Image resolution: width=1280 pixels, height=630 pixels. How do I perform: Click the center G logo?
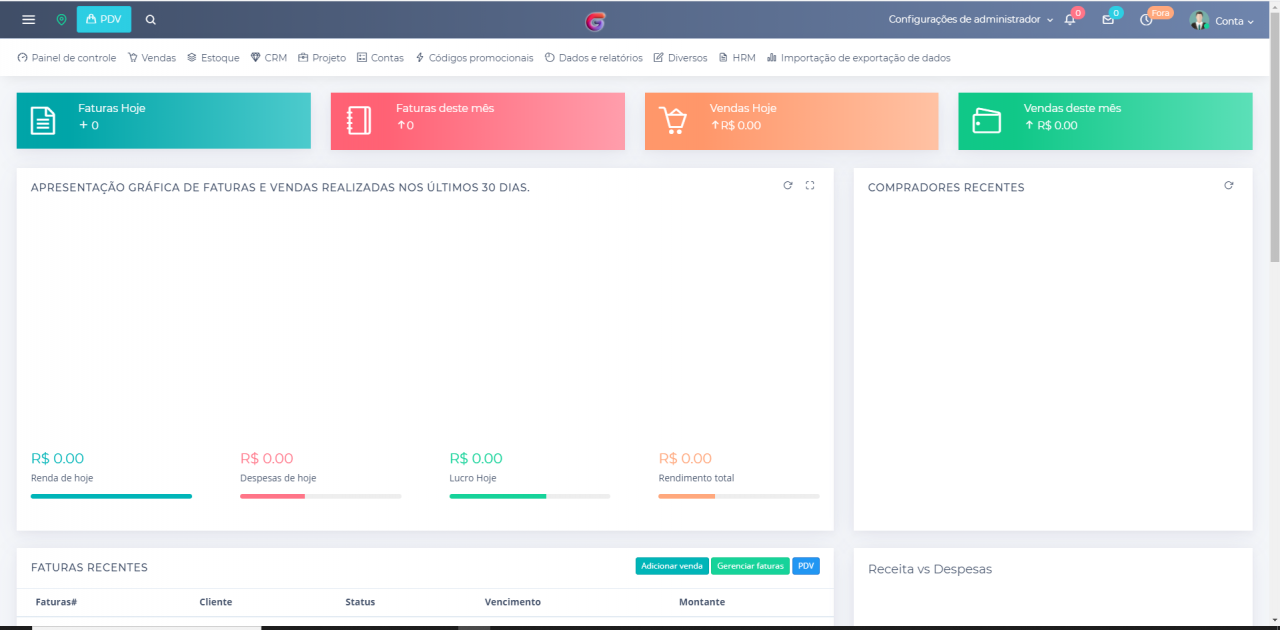click(596, 21)
